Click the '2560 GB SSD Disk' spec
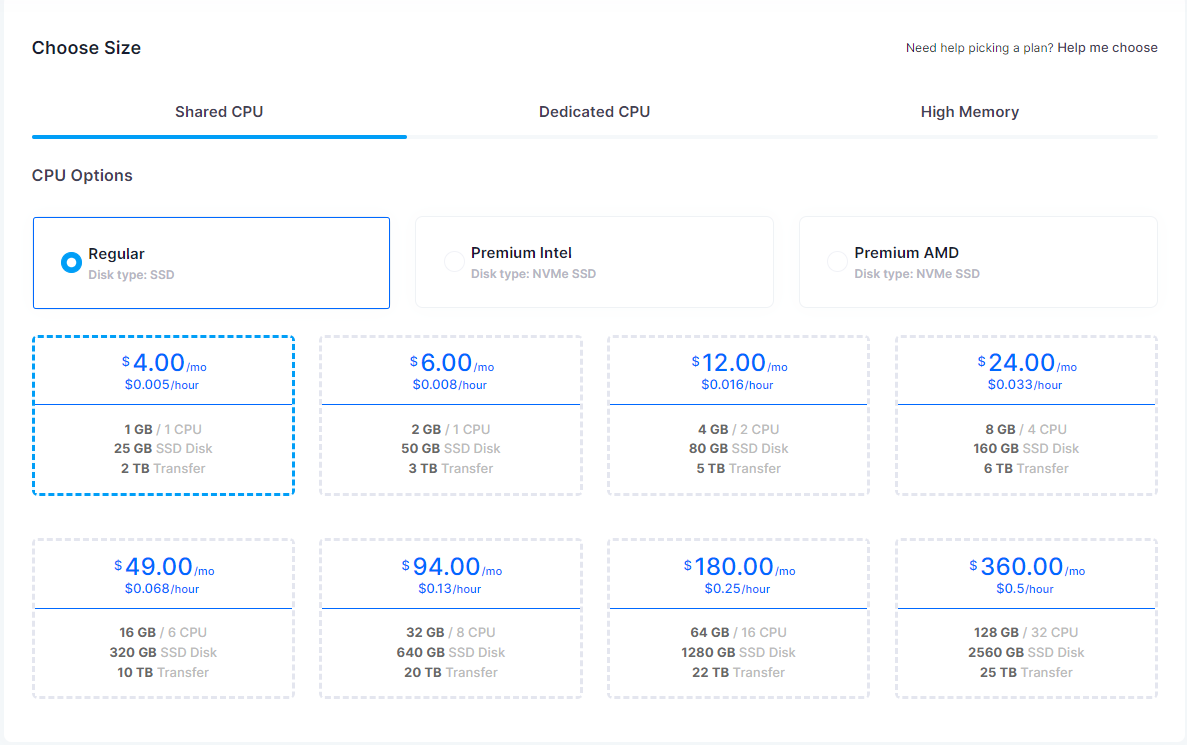Viewport: 1187px width, 745px height. point(1027,653)
